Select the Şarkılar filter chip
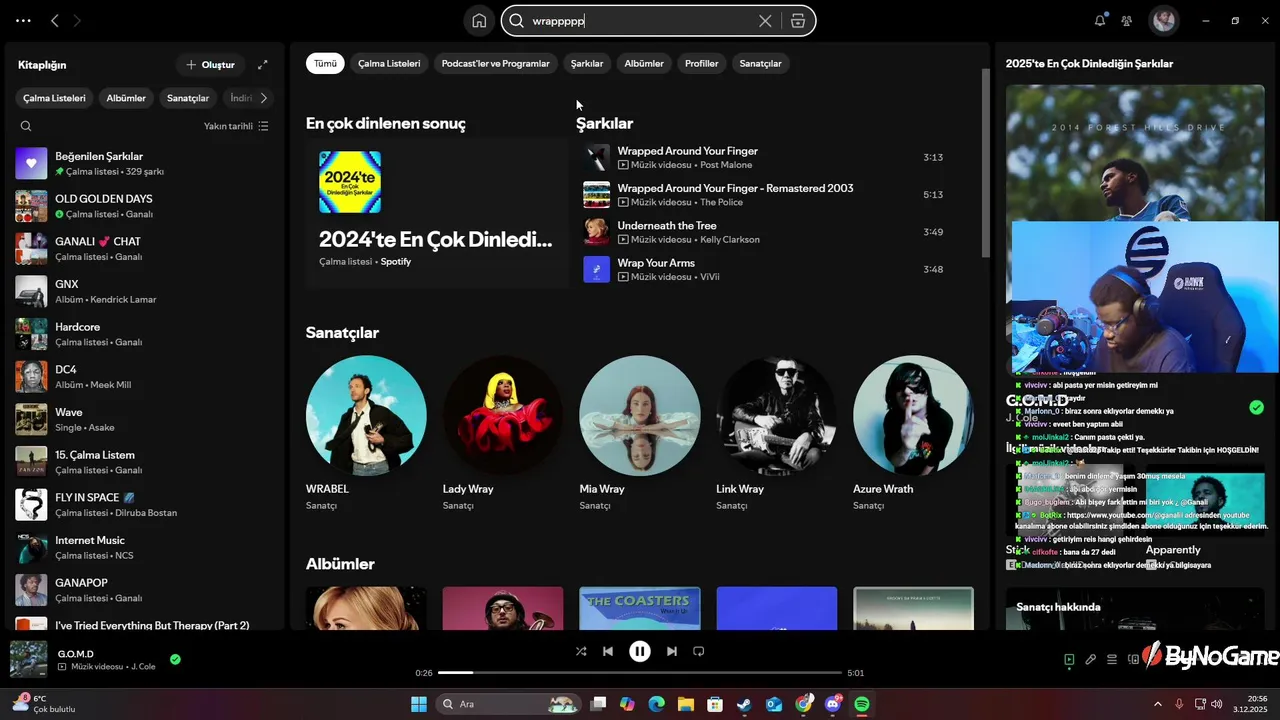The height and width of the screenshot is (720, 1280). [x=587, y=63]
